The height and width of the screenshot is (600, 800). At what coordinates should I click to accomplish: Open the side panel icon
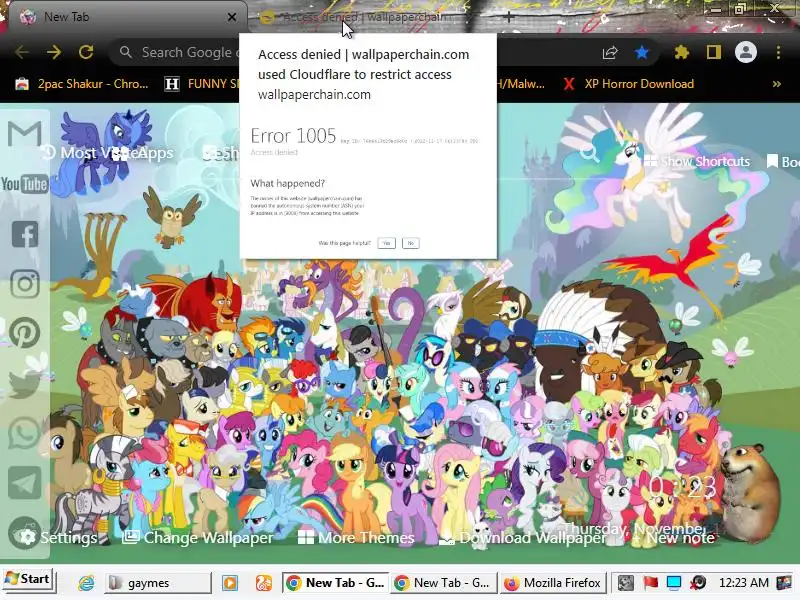713,52
